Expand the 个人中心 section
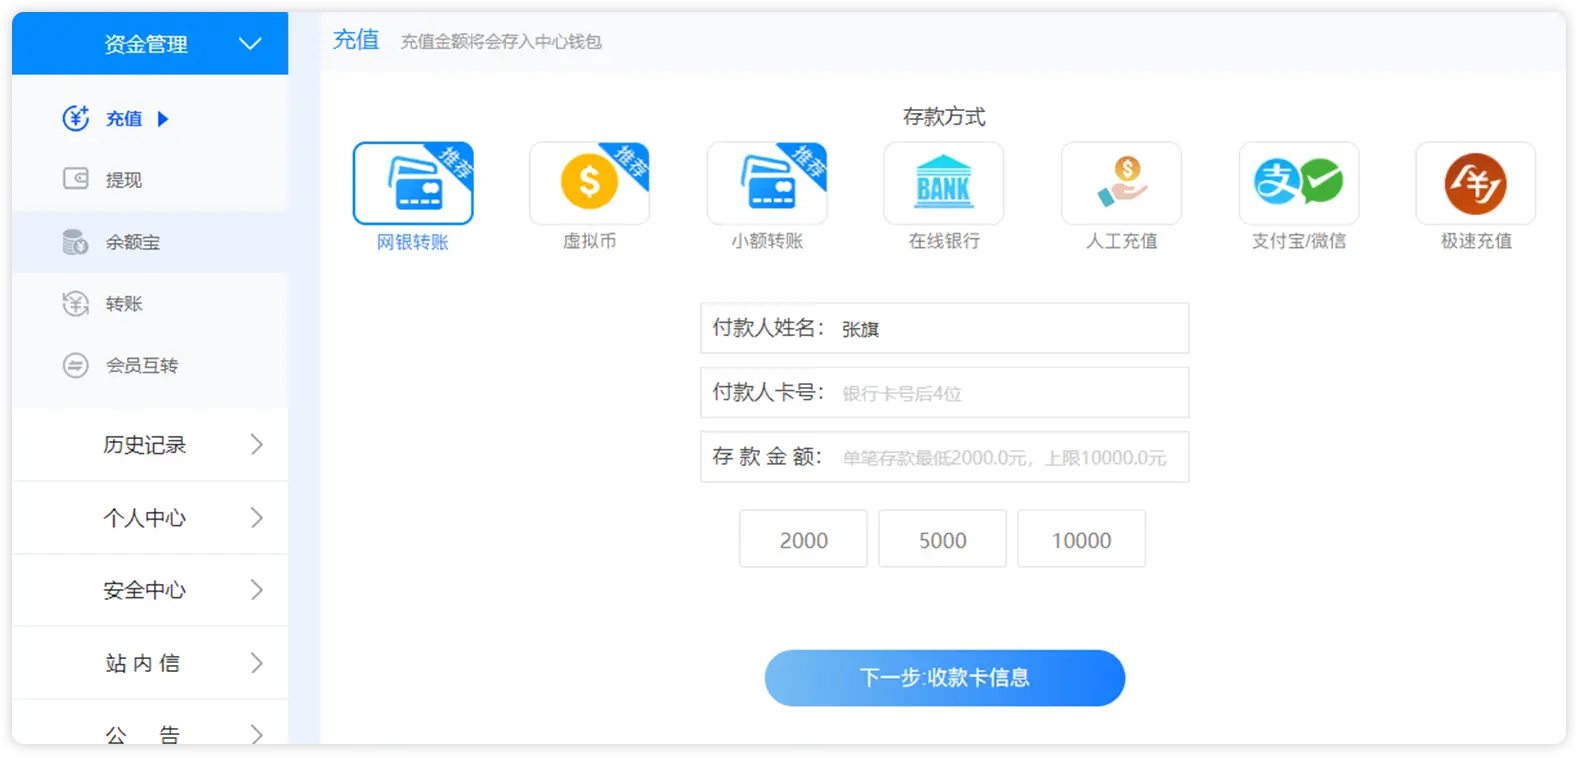Image resolution: width=1580 pixels, height=758 pixels. pyautogui.click(x=150, y=518)
